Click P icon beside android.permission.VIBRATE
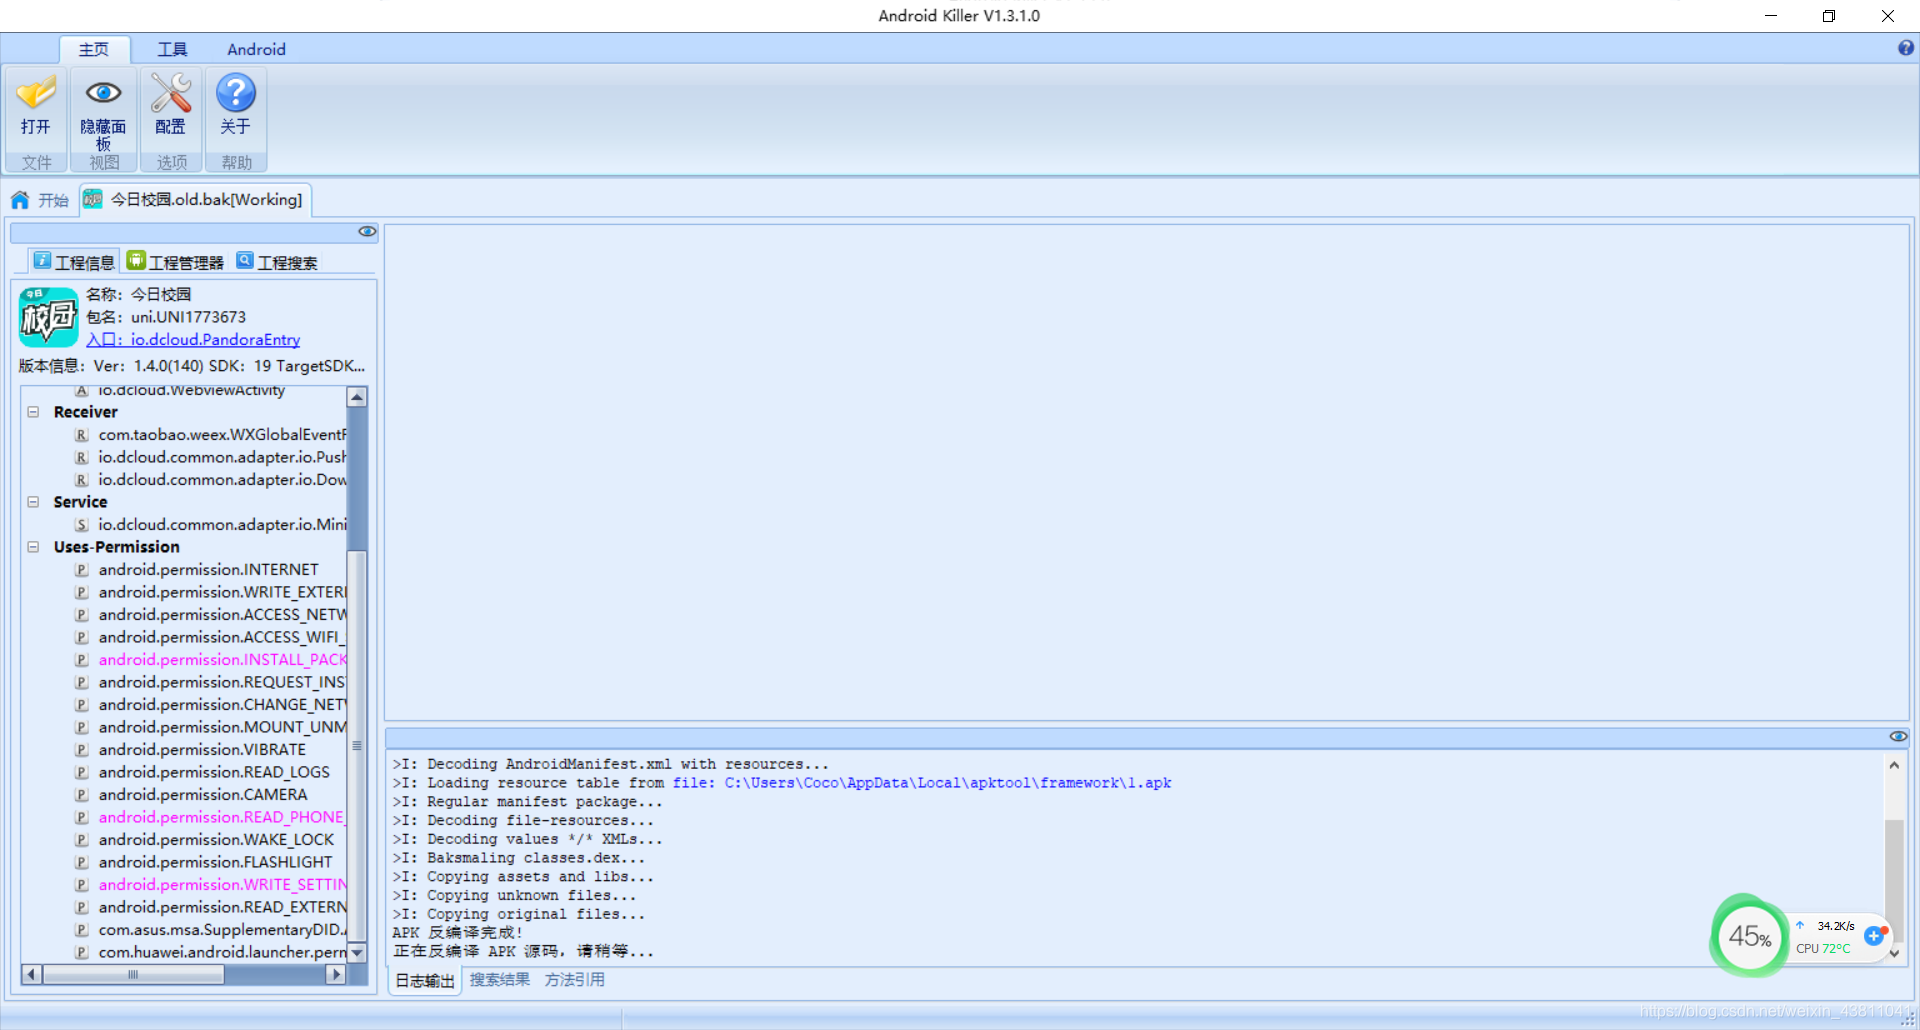The height and width of the screenshot is (1030, 1920). (81, 750)
